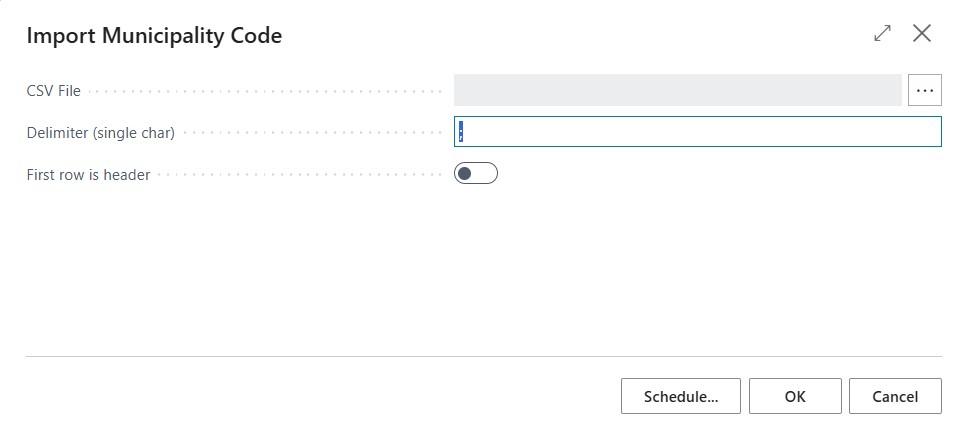Viewport: 967px width, 437px height.
Task: Toggle the First row is header switch
Action: (475, 174)
